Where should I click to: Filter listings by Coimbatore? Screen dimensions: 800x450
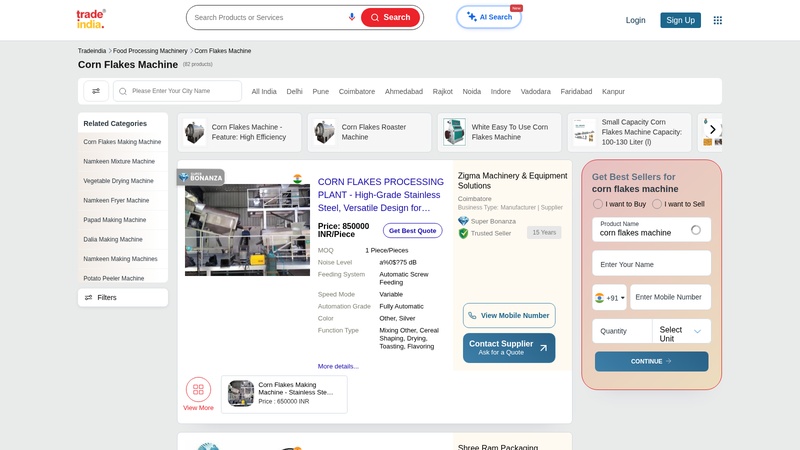(357, 91)
